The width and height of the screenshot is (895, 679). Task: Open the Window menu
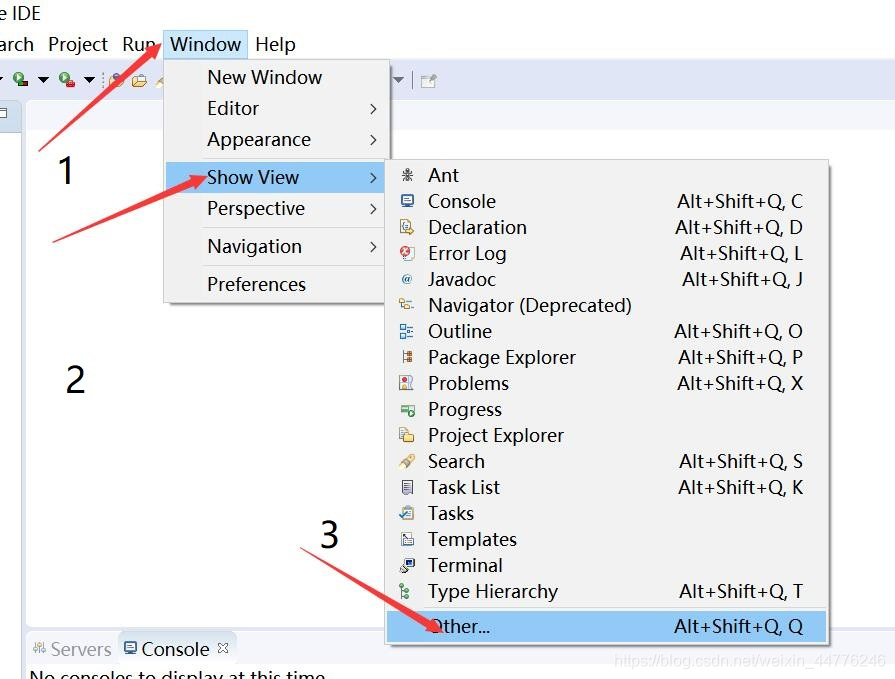point(205,45)
